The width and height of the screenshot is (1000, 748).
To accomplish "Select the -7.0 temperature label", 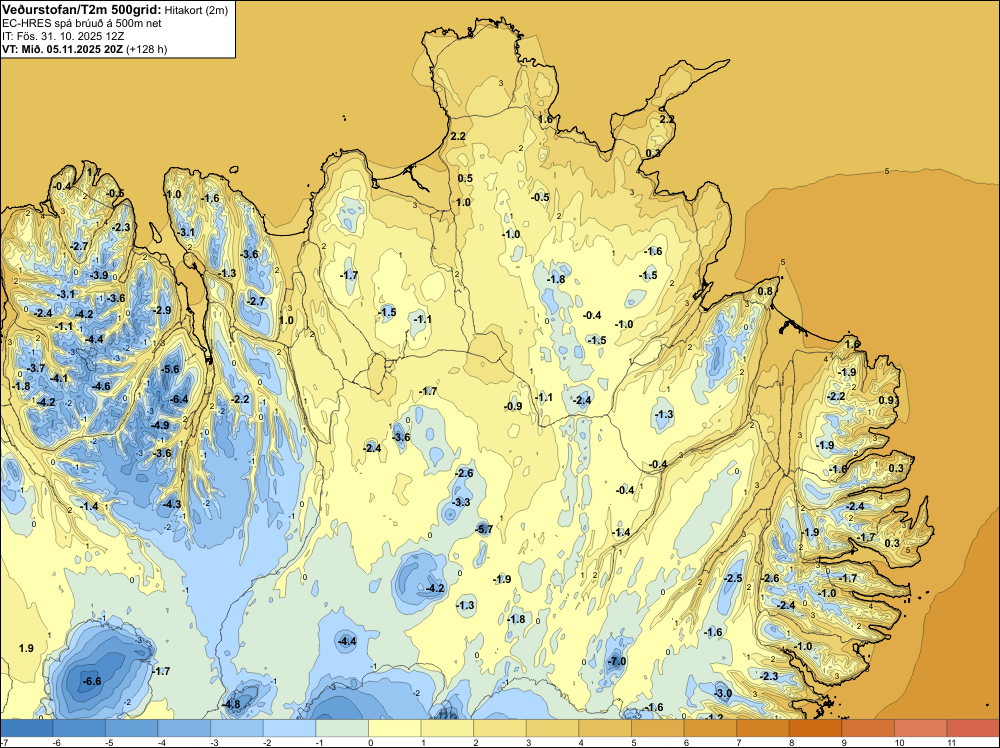I will (617, 661).
